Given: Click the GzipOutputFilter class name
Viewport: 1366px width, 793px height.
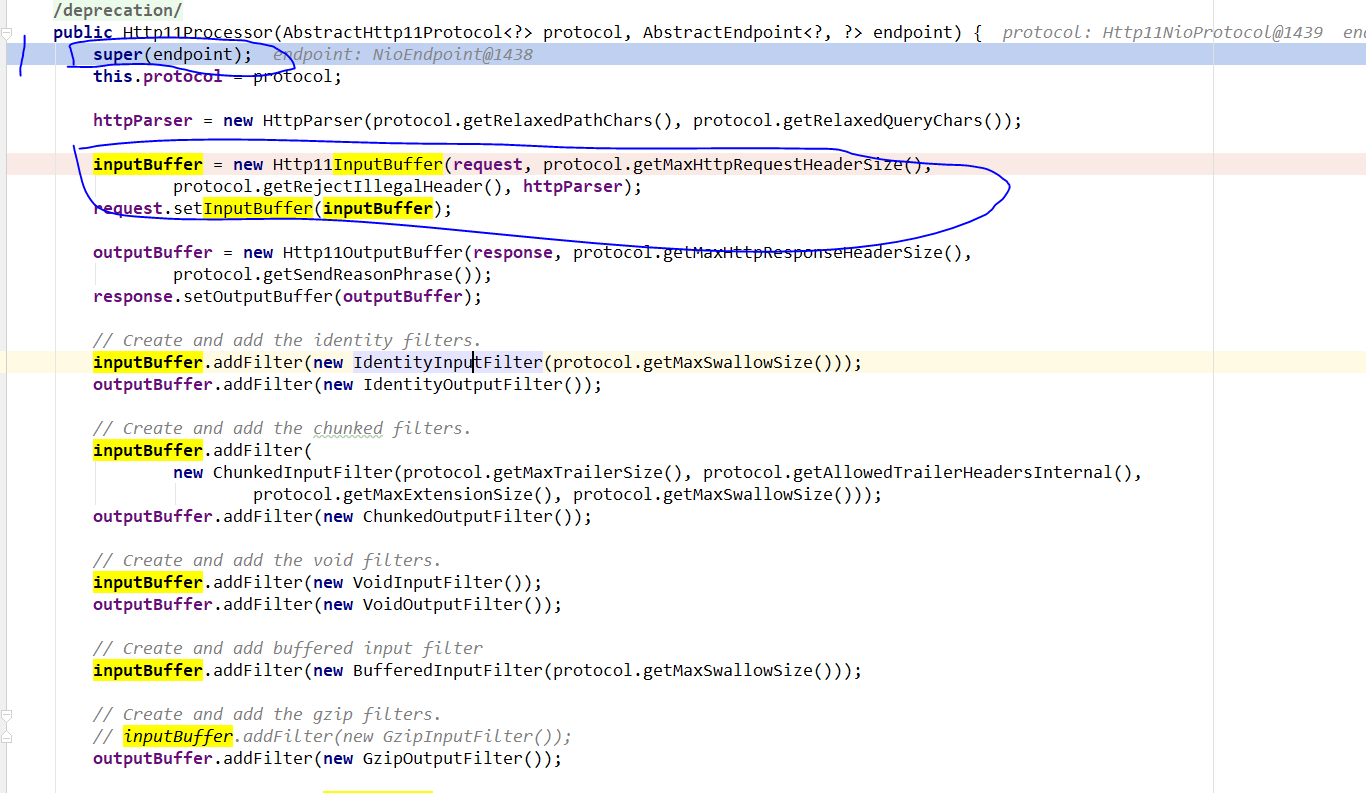Looking at the screenshot, I should click(442, 758).
